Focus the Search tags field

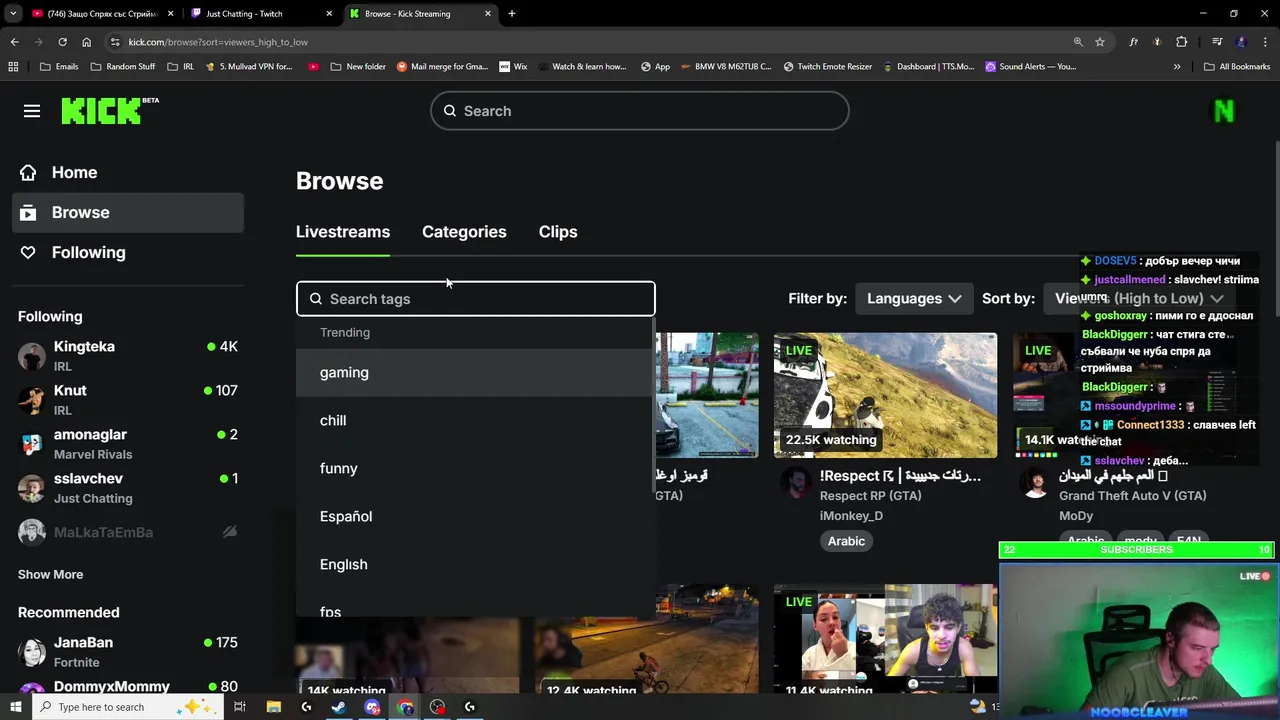coord(476,299)
